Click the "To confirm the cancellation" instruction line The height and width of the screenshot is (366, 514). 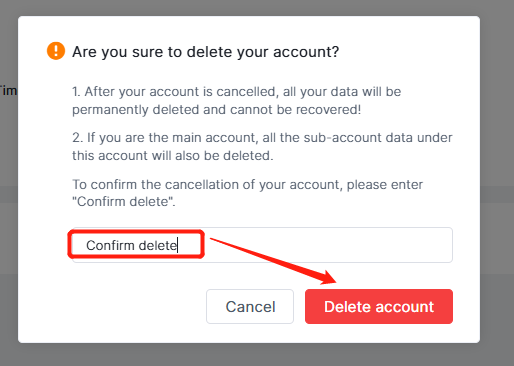click(247, 184)
